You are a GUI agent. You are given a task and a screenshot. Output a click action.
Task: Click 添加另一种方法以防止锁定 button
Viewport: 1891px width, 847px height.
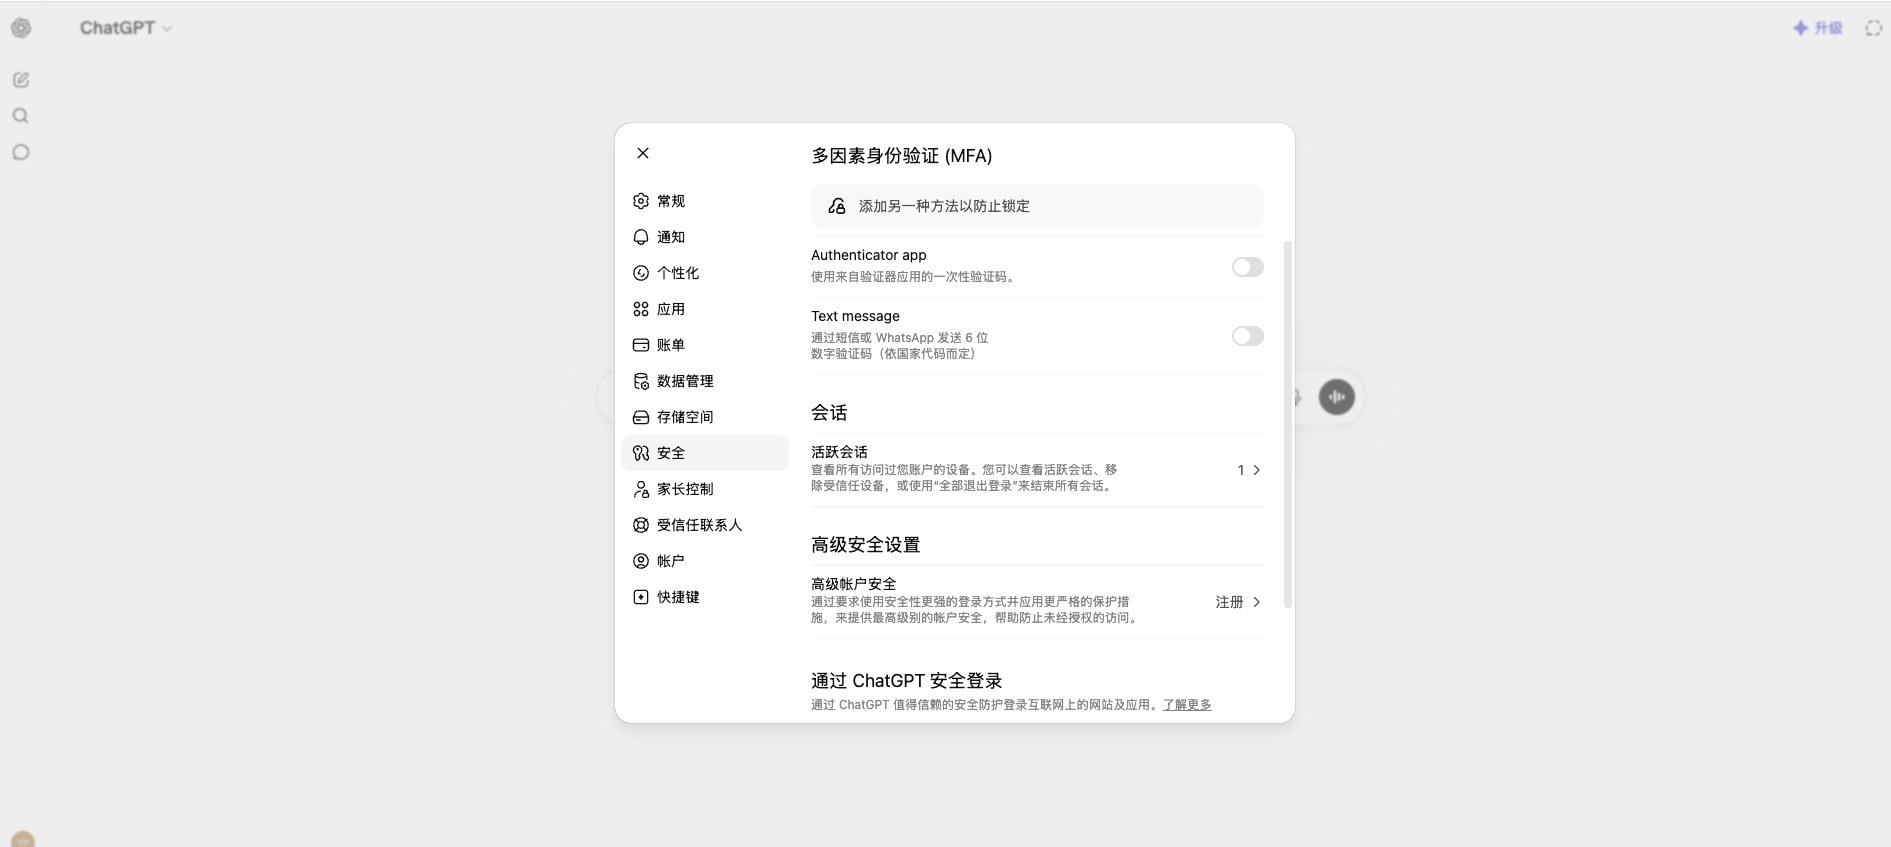point(1037,206)
